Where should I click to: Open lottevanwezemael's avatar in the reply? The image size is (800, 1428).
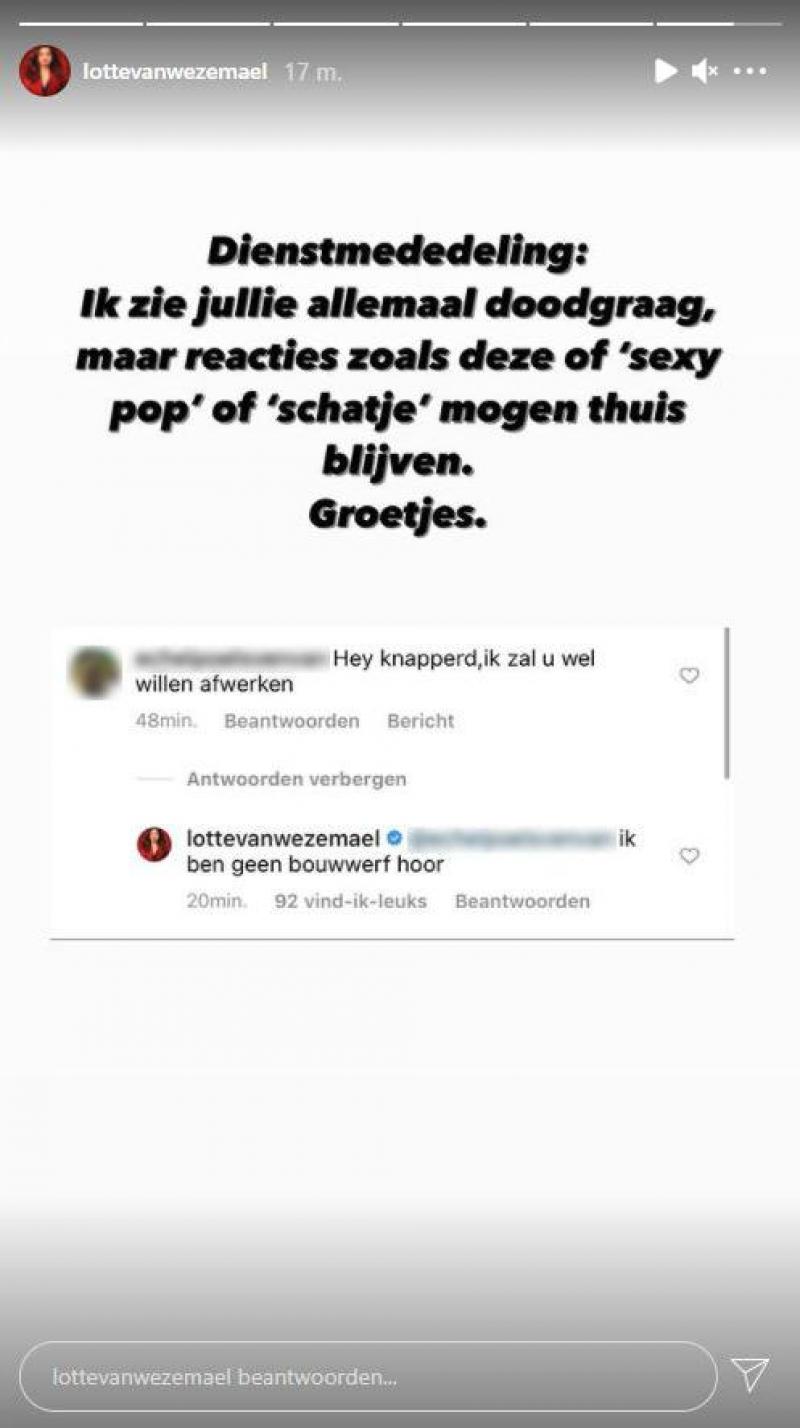point(154,844)
